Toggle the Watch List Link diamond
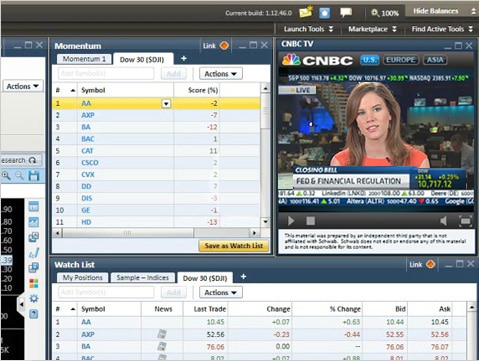The height and width of the screenshot is (361, 479). click(x=431, y=264)
